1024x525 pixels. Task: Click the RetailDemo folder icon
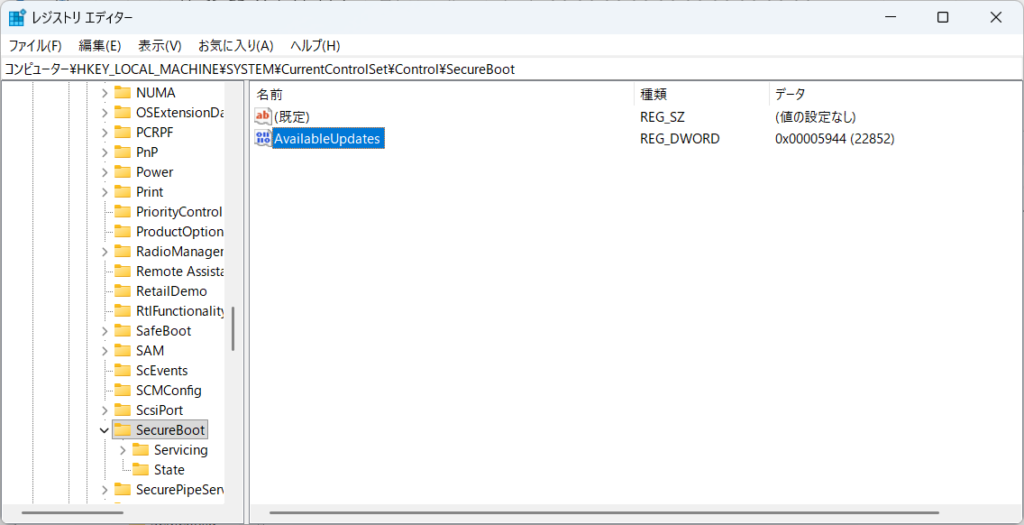(122, 291)
